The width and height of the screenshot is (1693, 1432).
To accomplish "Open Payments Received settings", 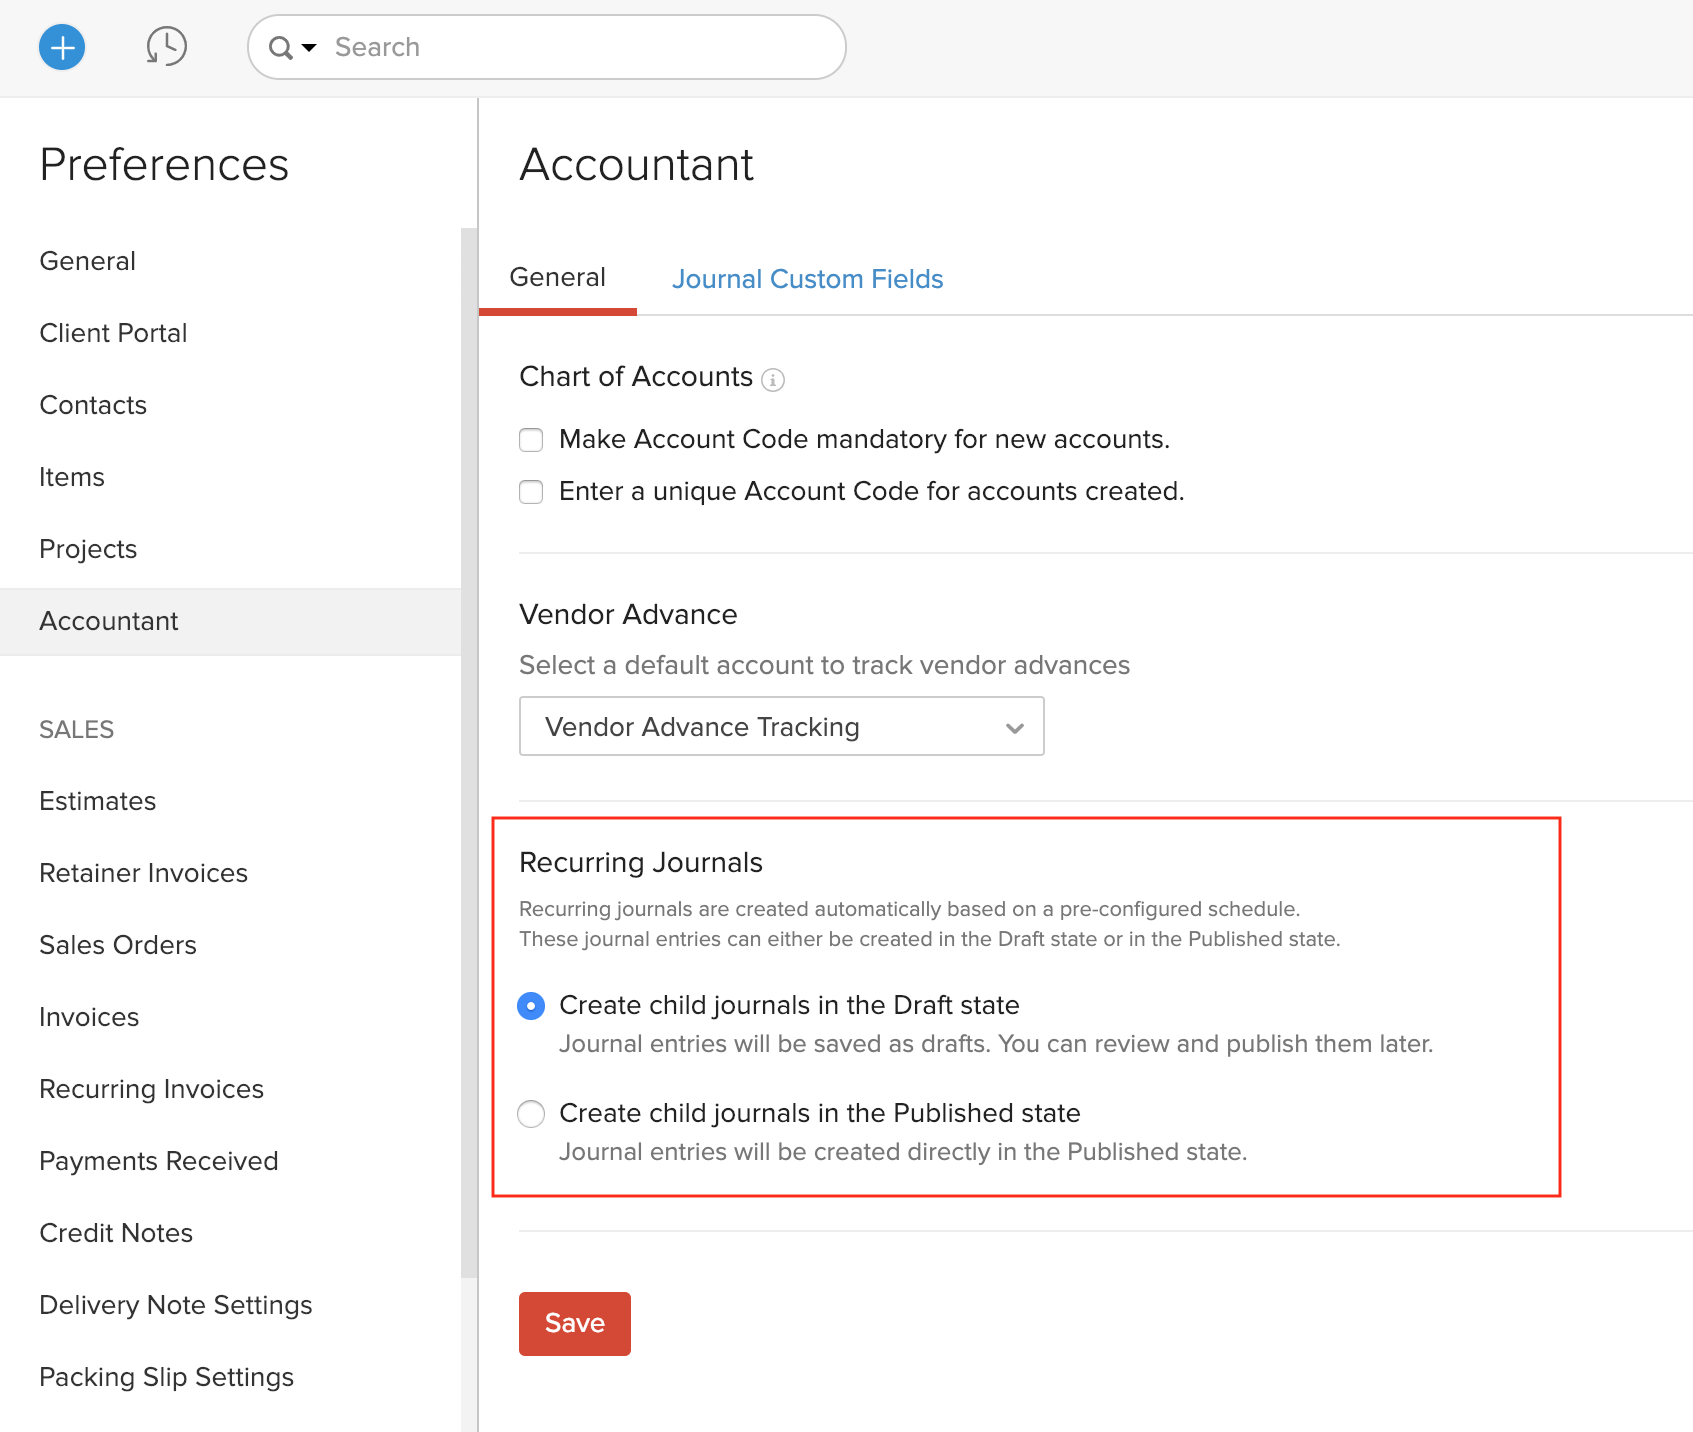I will tap(158, 1161).
